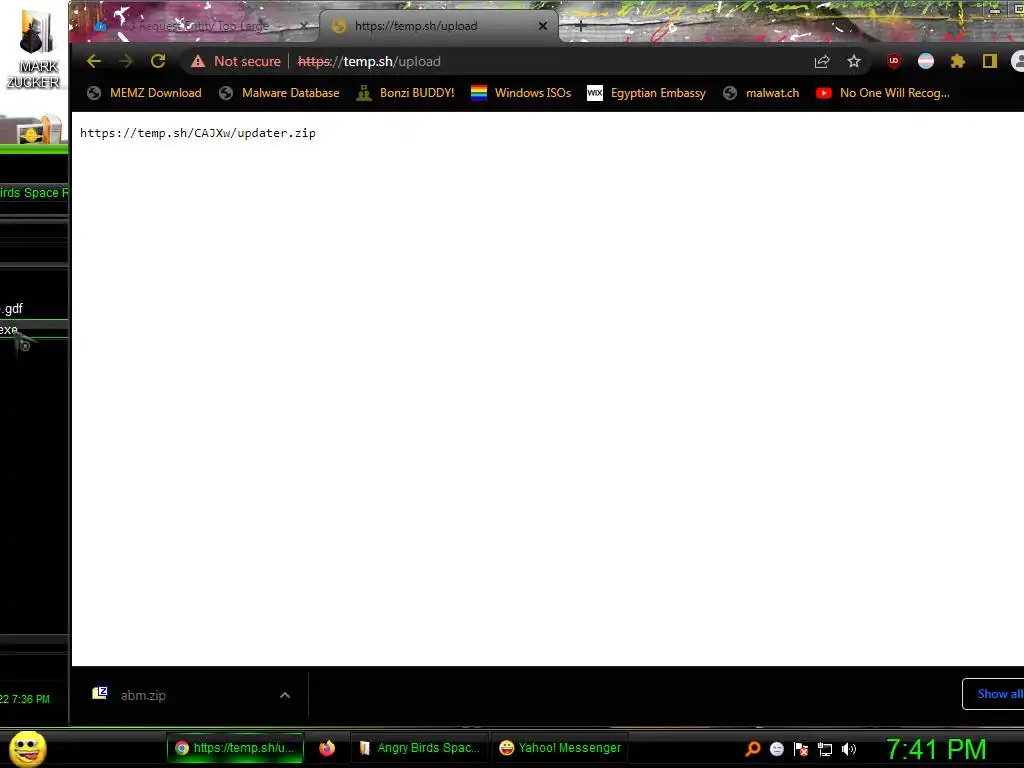Open Yahoo! Messenger from the taskbar

560,748
